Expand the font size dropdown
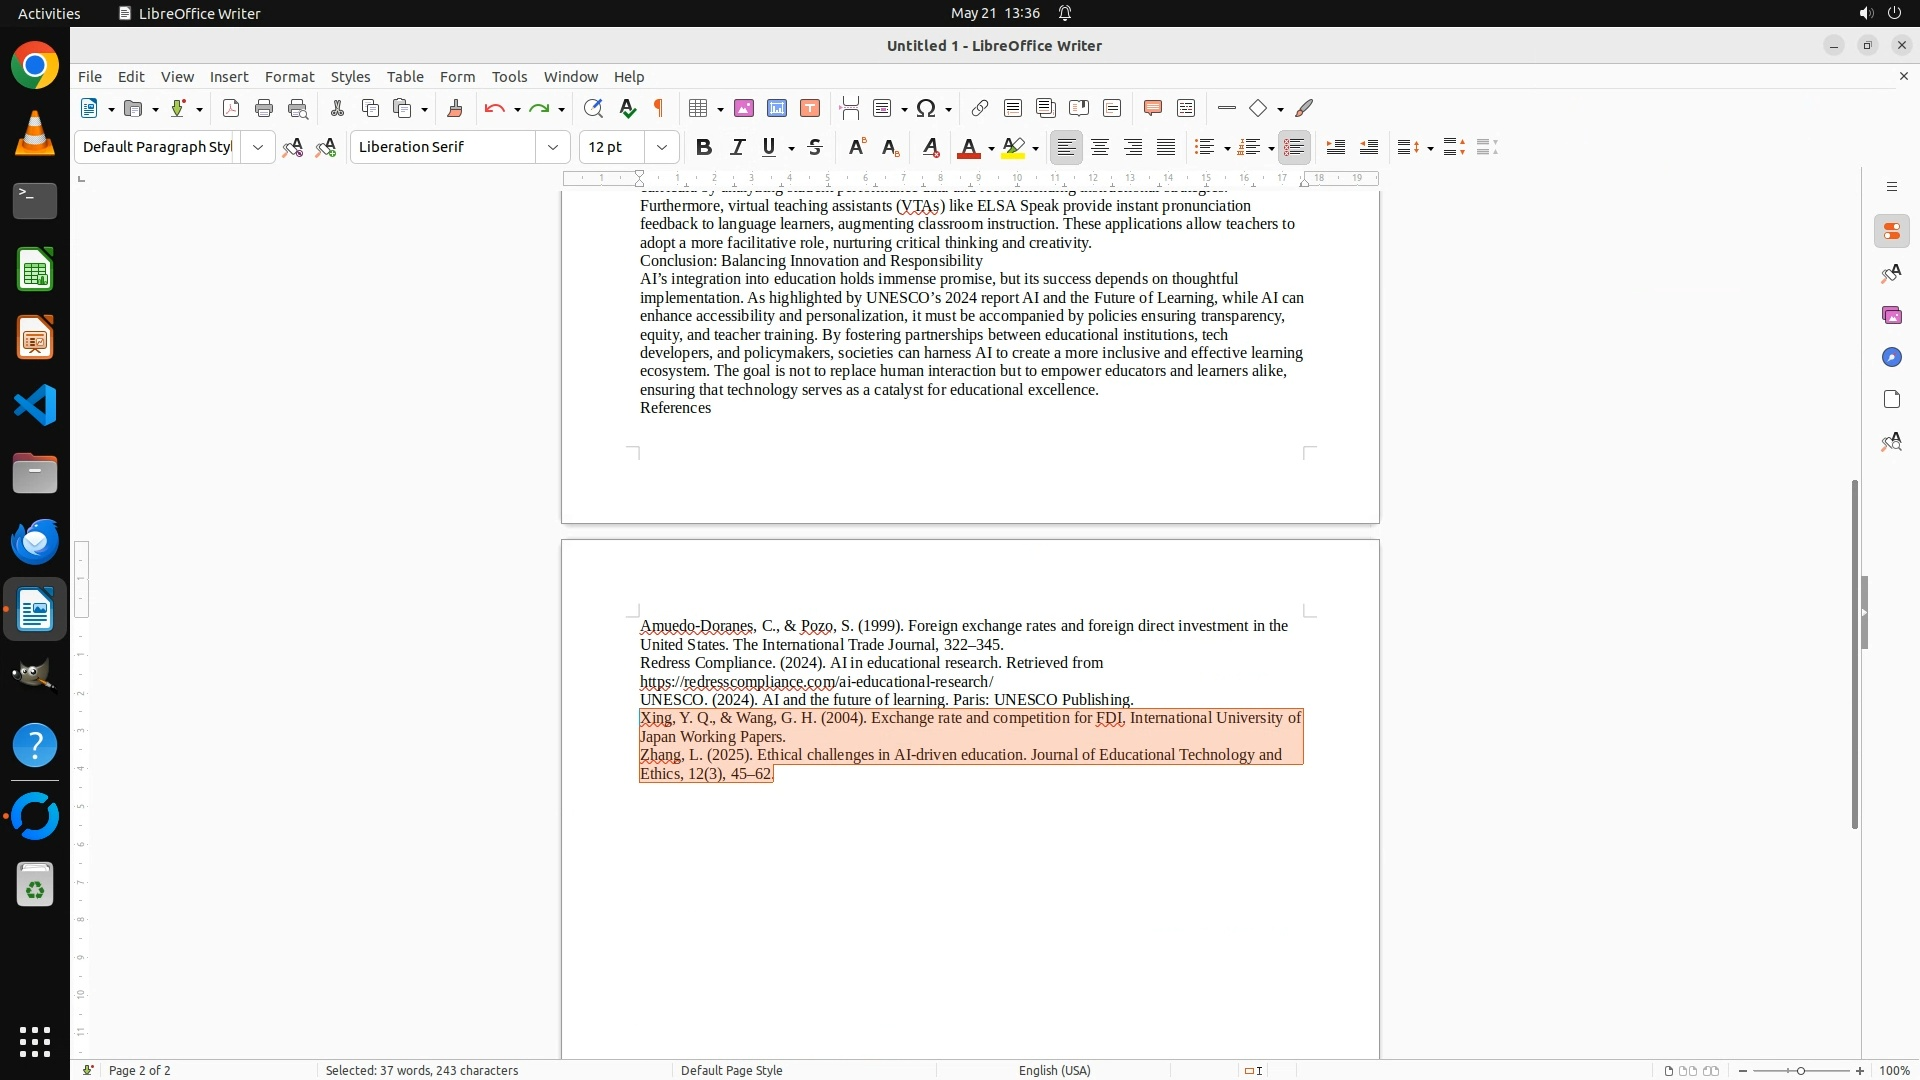The width and height of the screenshot is (1920, 1080). [x=662, y=147]
